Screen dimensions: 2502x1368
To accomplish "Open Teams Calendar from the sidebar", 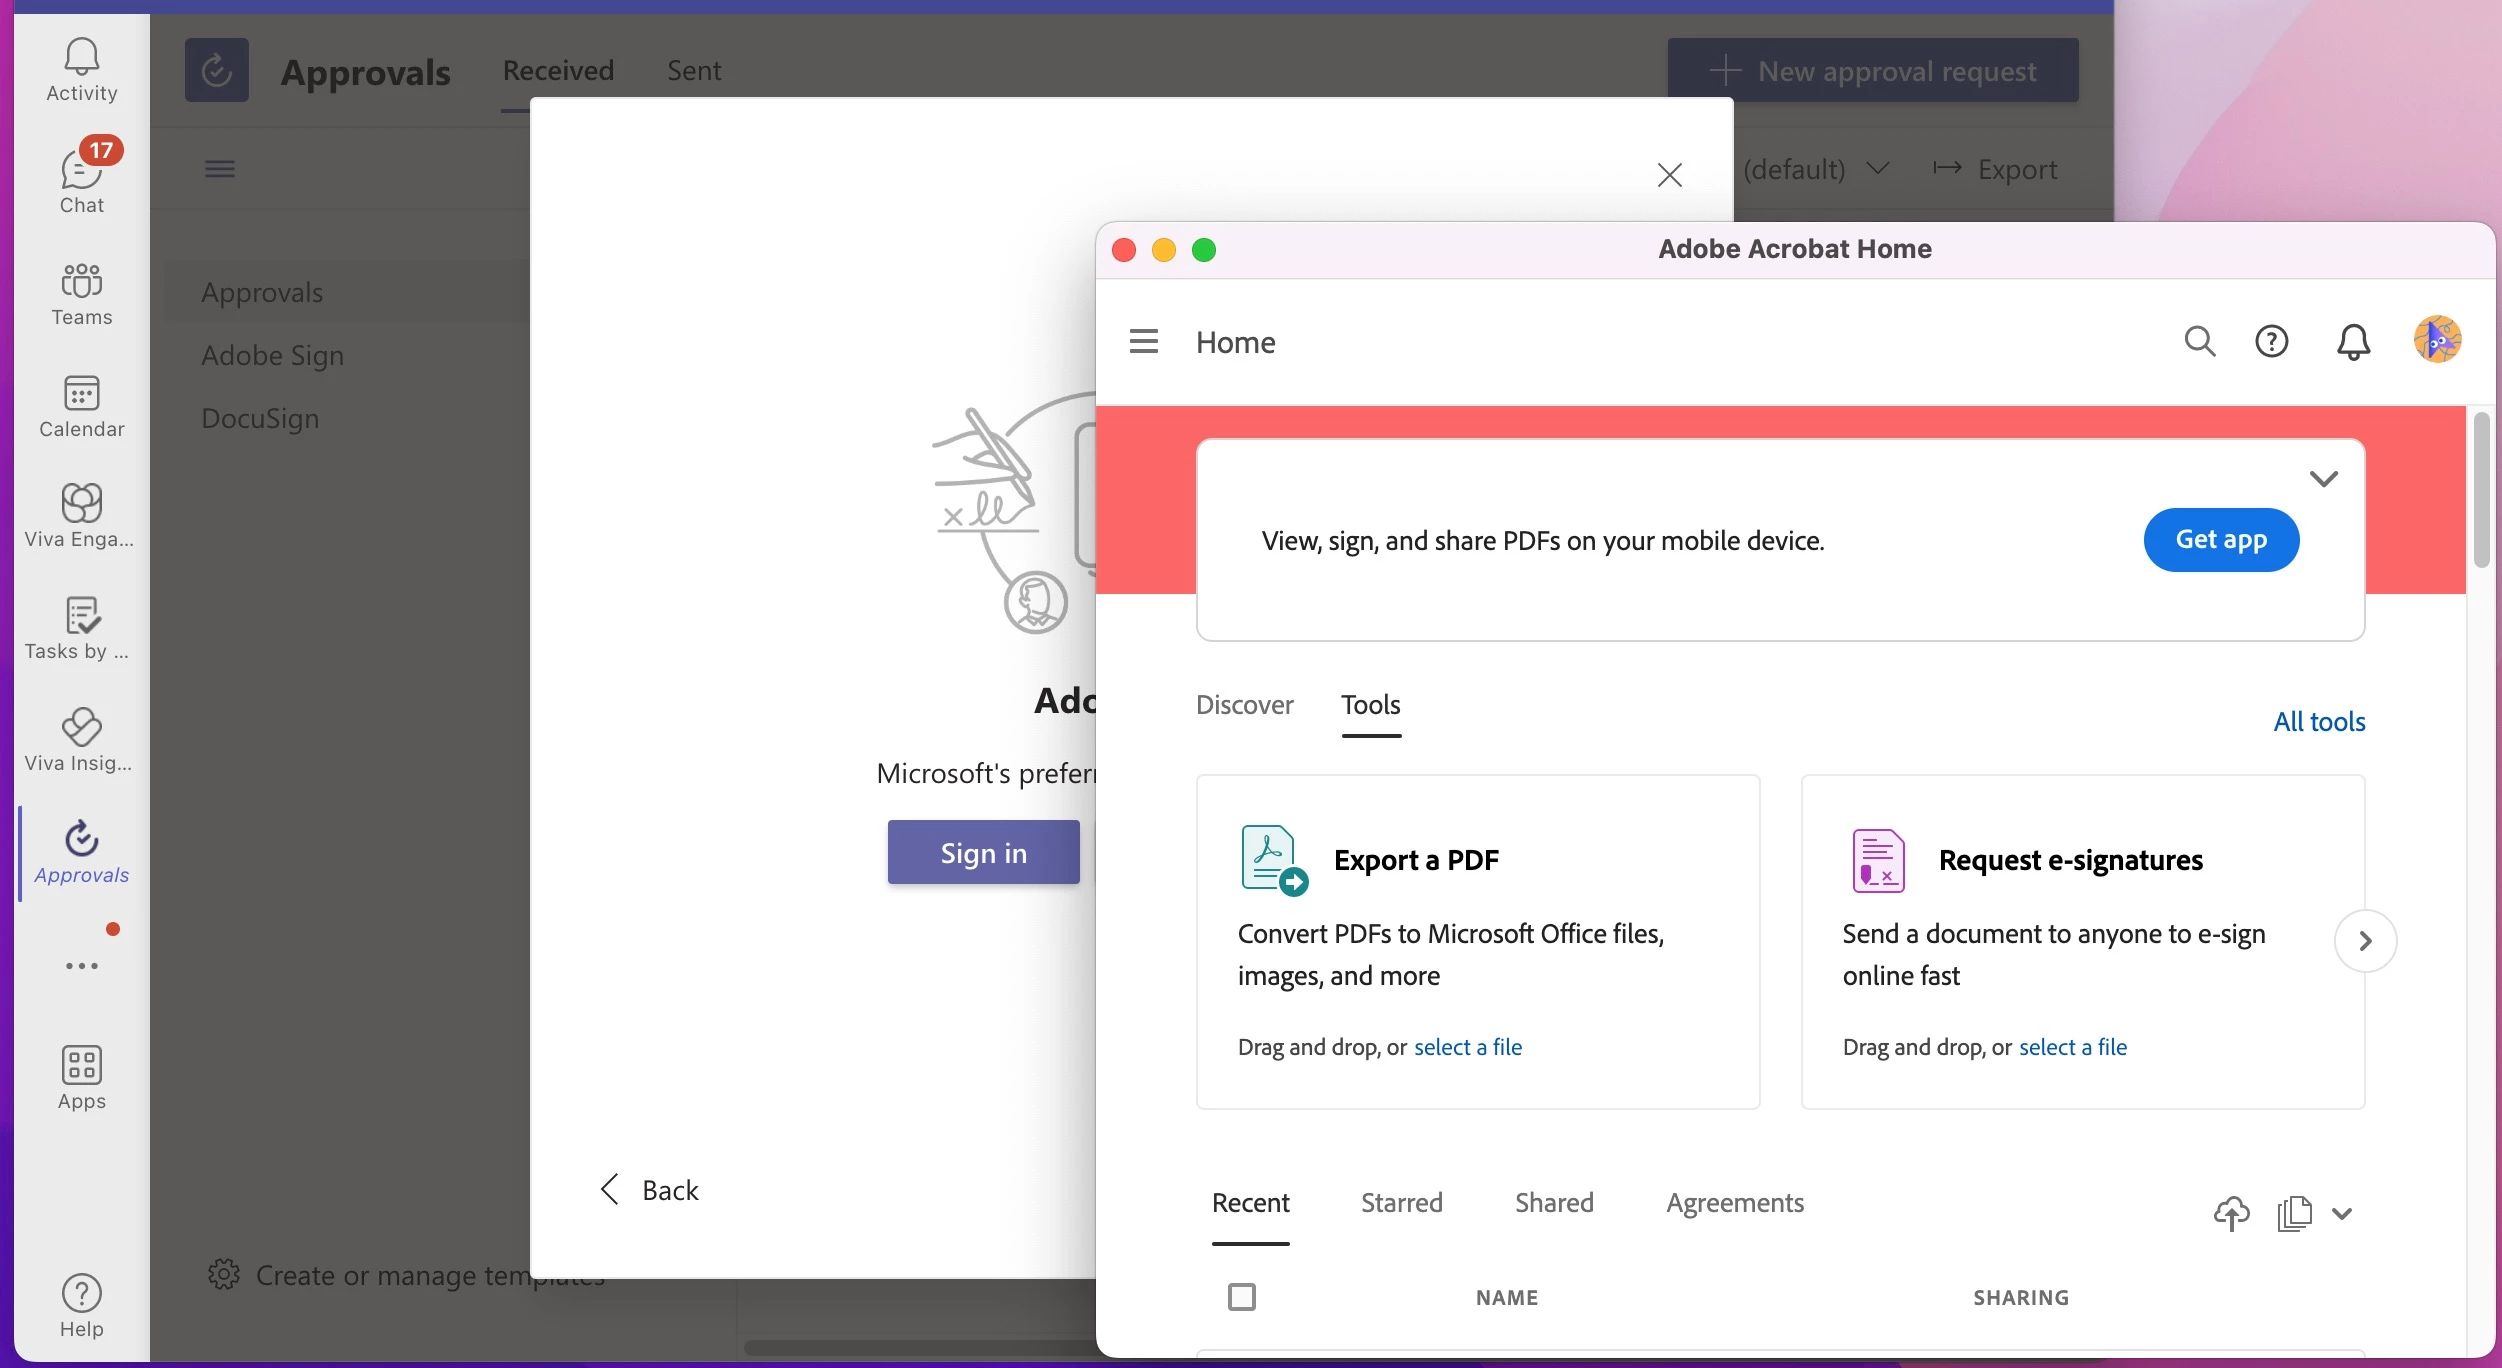I will (x=81, y=405).
